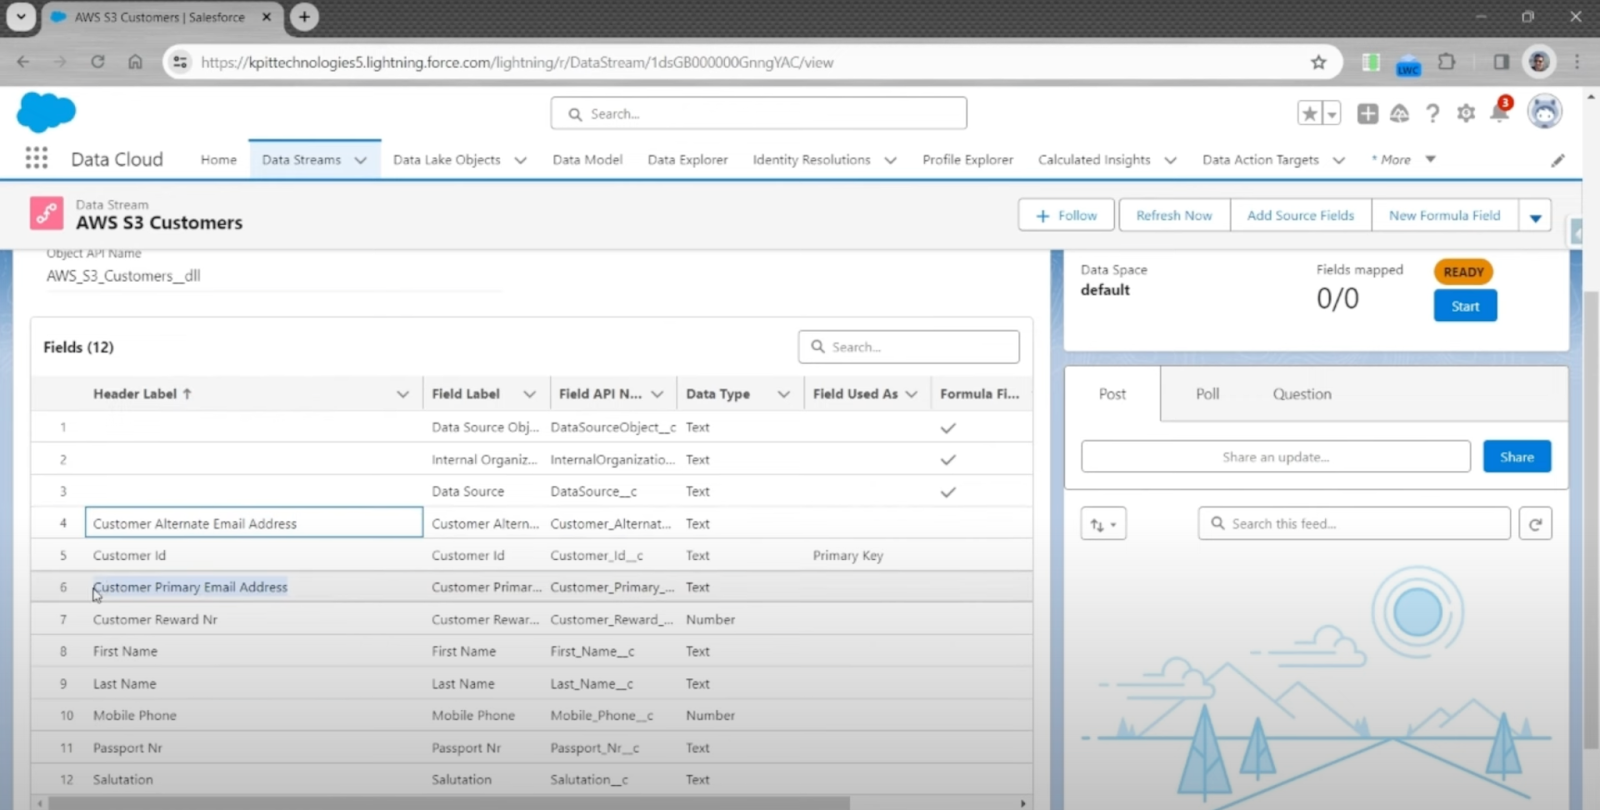Open the More navigation menu
The width and height of the screenshot is (1600, 810).
point(1403,159)
